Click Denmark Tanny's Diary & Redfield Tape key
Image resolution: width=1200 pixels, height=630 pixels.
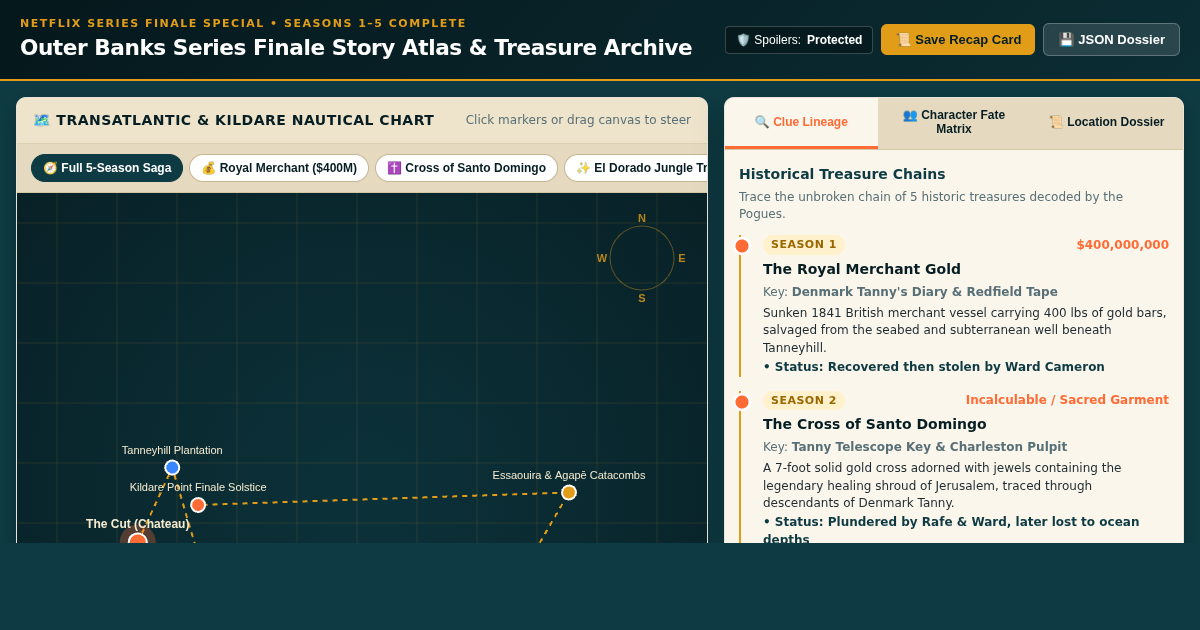(x=925, y=292)
